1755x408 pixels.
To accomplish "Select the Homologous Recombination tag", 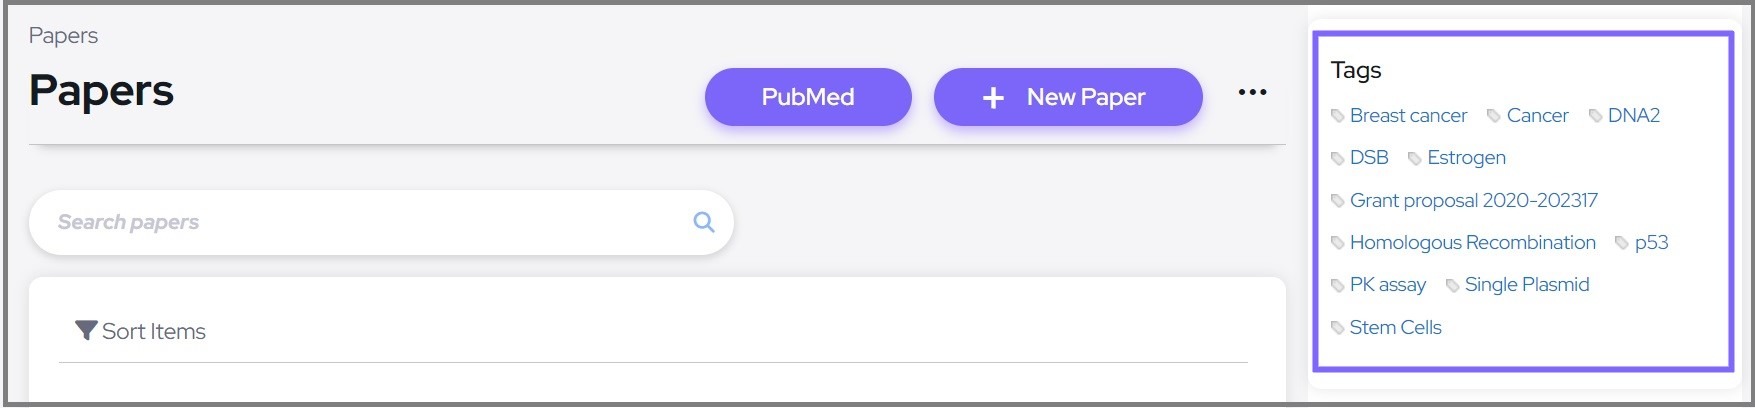I will point(1472,242).
